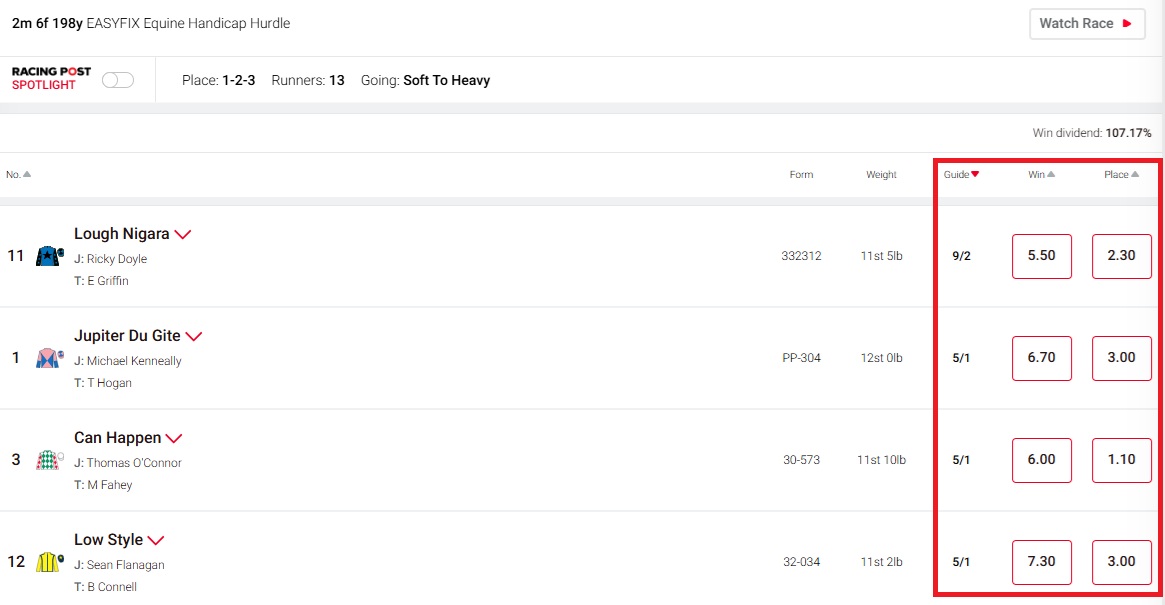This screenshot has width=1165, height=605.
Task: Sort by Place odds column arrow
Action: (1136, 175)
